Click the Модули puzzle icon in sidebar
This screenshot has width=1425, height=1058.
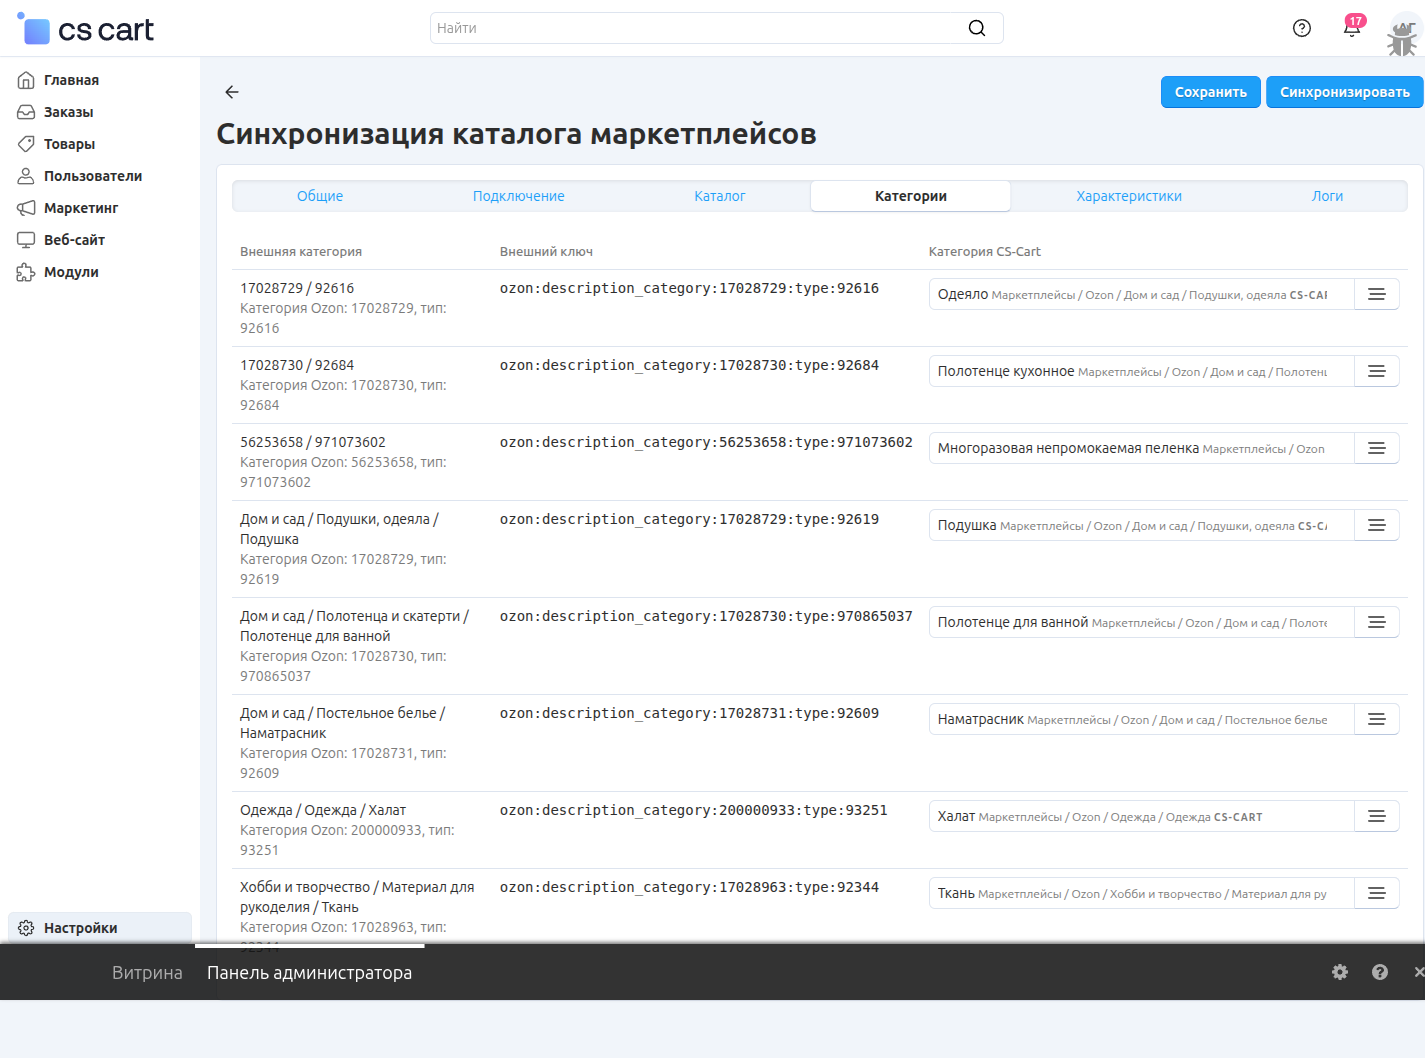26,272
